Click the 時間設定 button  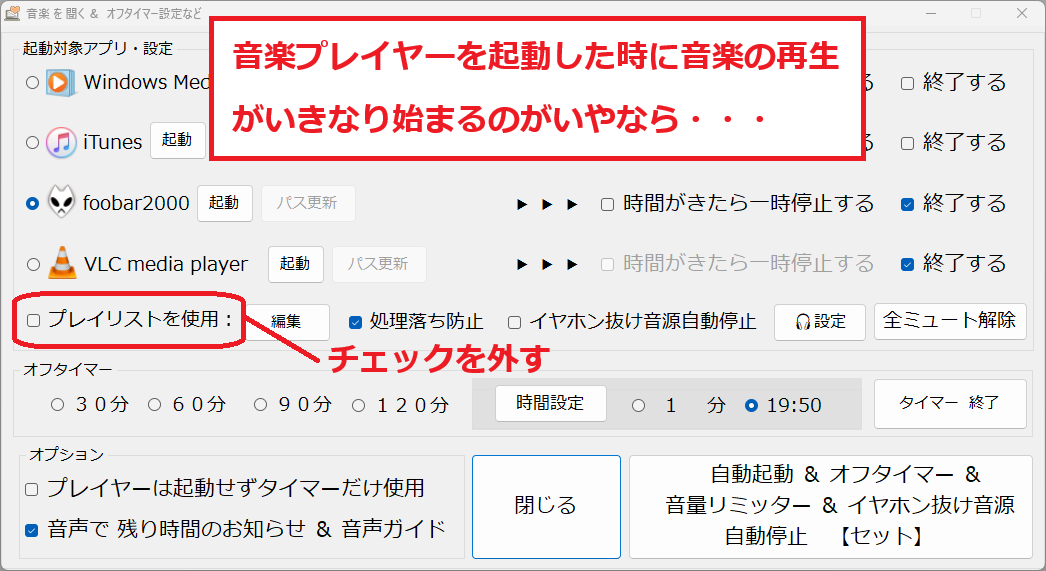(x=550, y=404)
